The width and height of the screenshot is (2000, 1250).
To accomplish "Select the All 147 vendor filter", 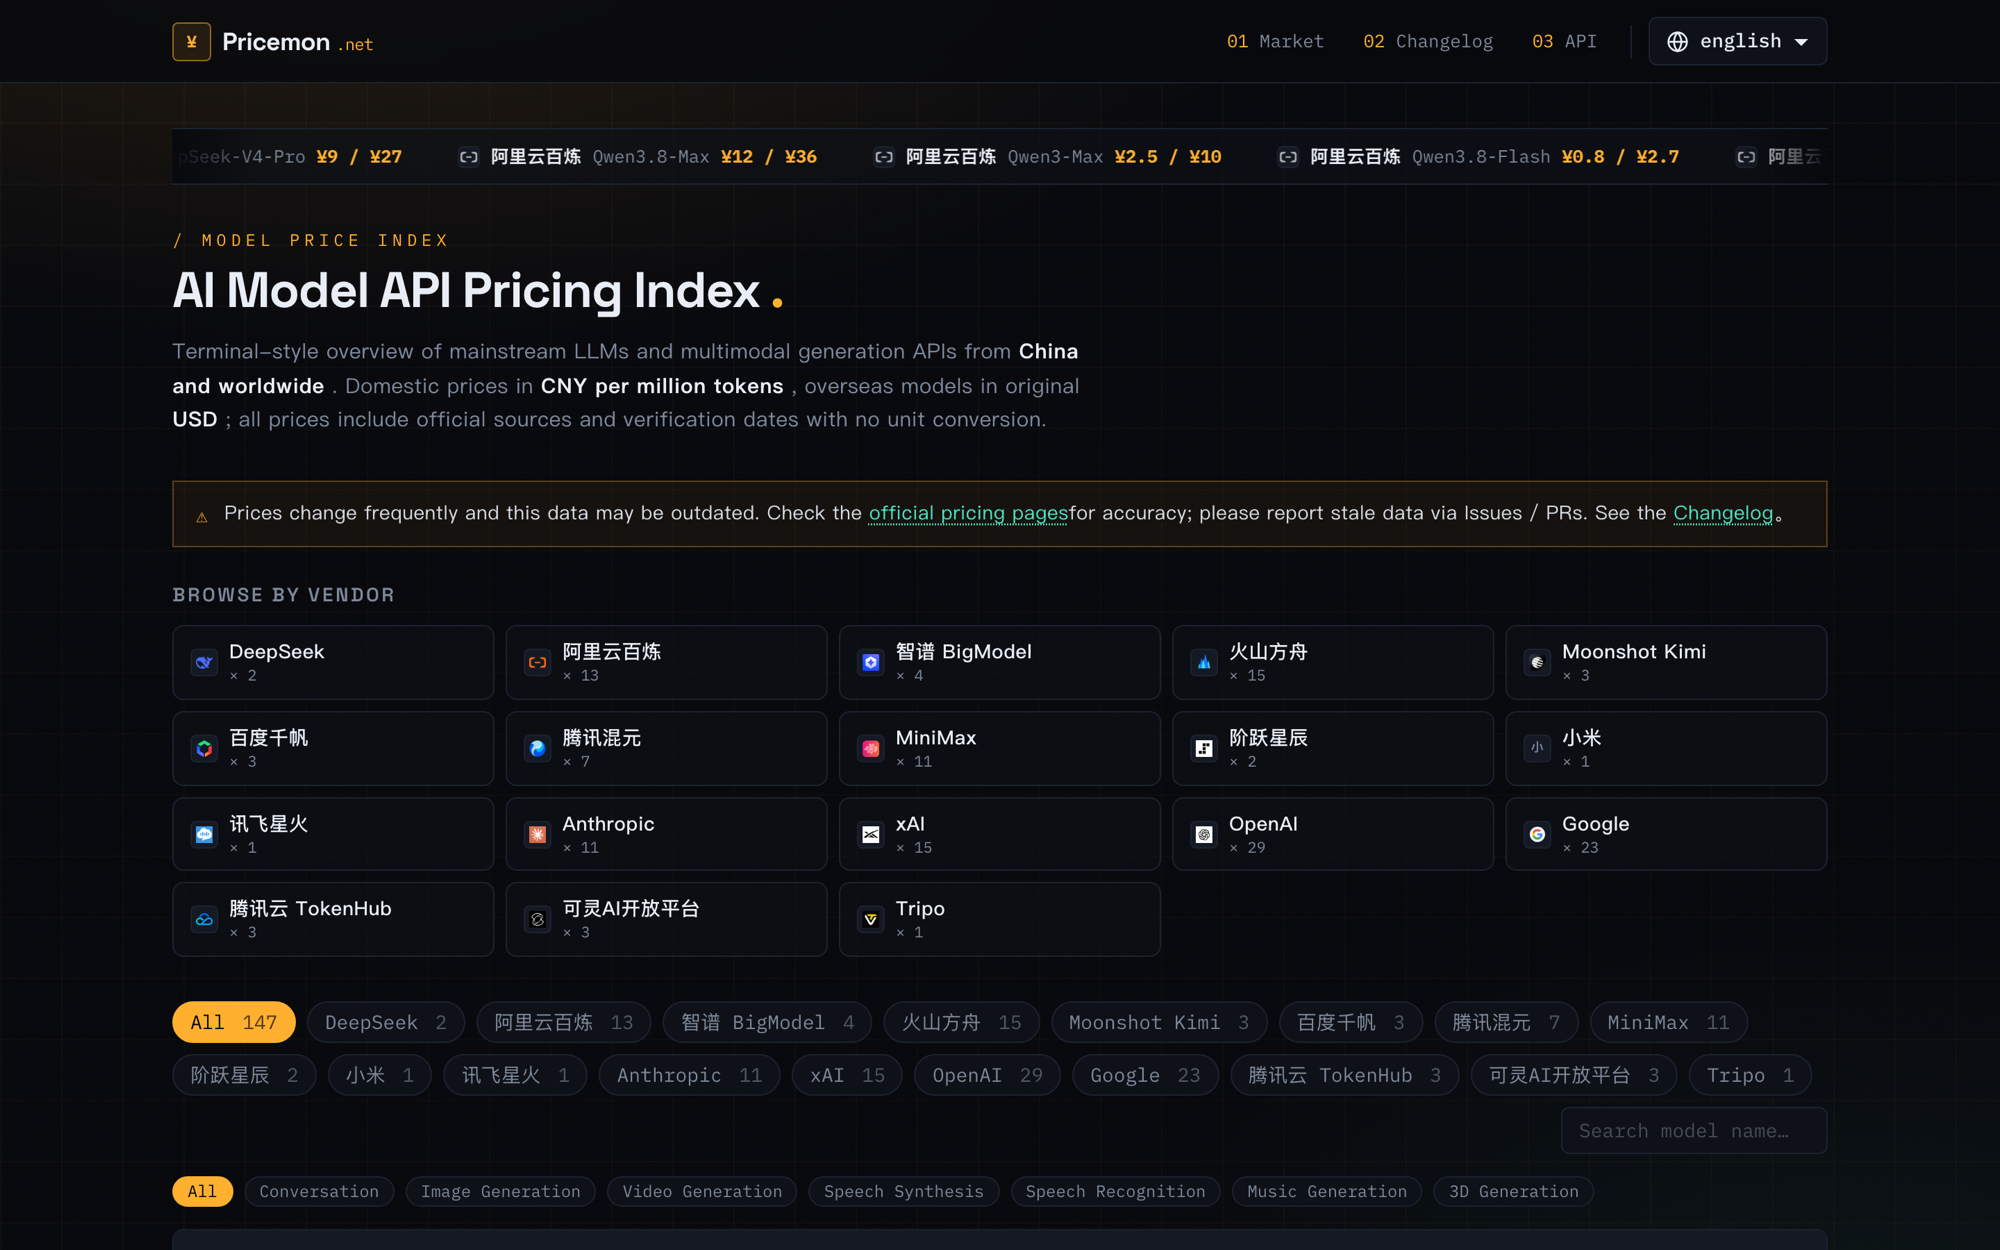I will tap(234, 1022).
